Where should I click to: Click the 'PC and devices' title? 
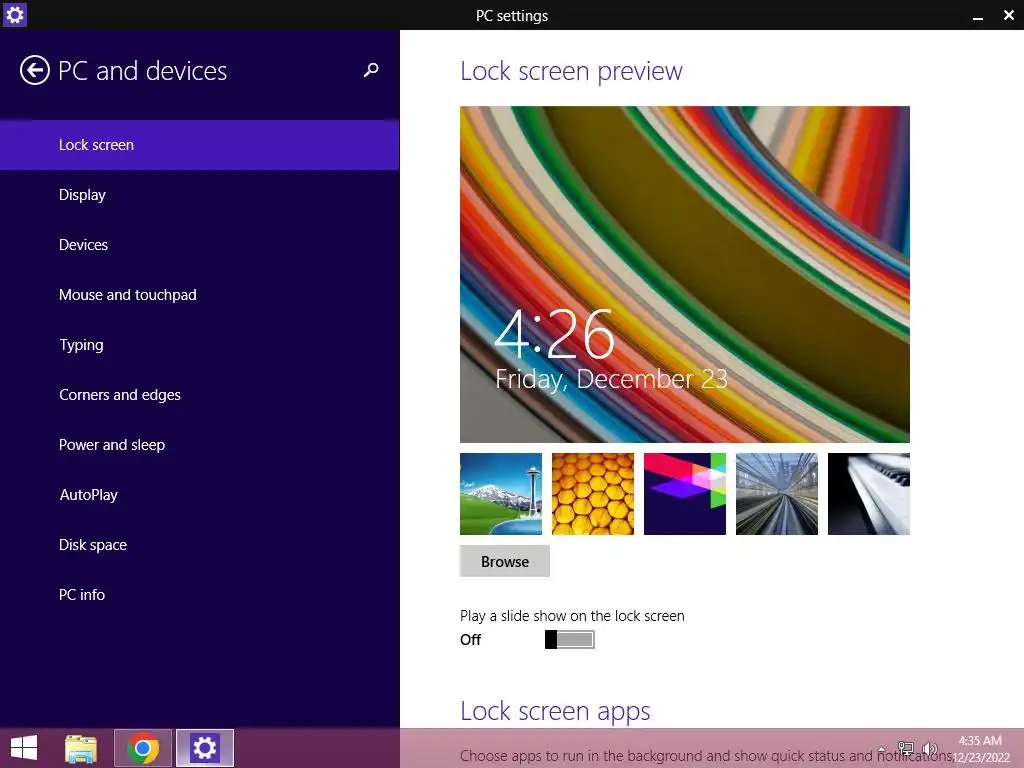click(x=142, y=71)
